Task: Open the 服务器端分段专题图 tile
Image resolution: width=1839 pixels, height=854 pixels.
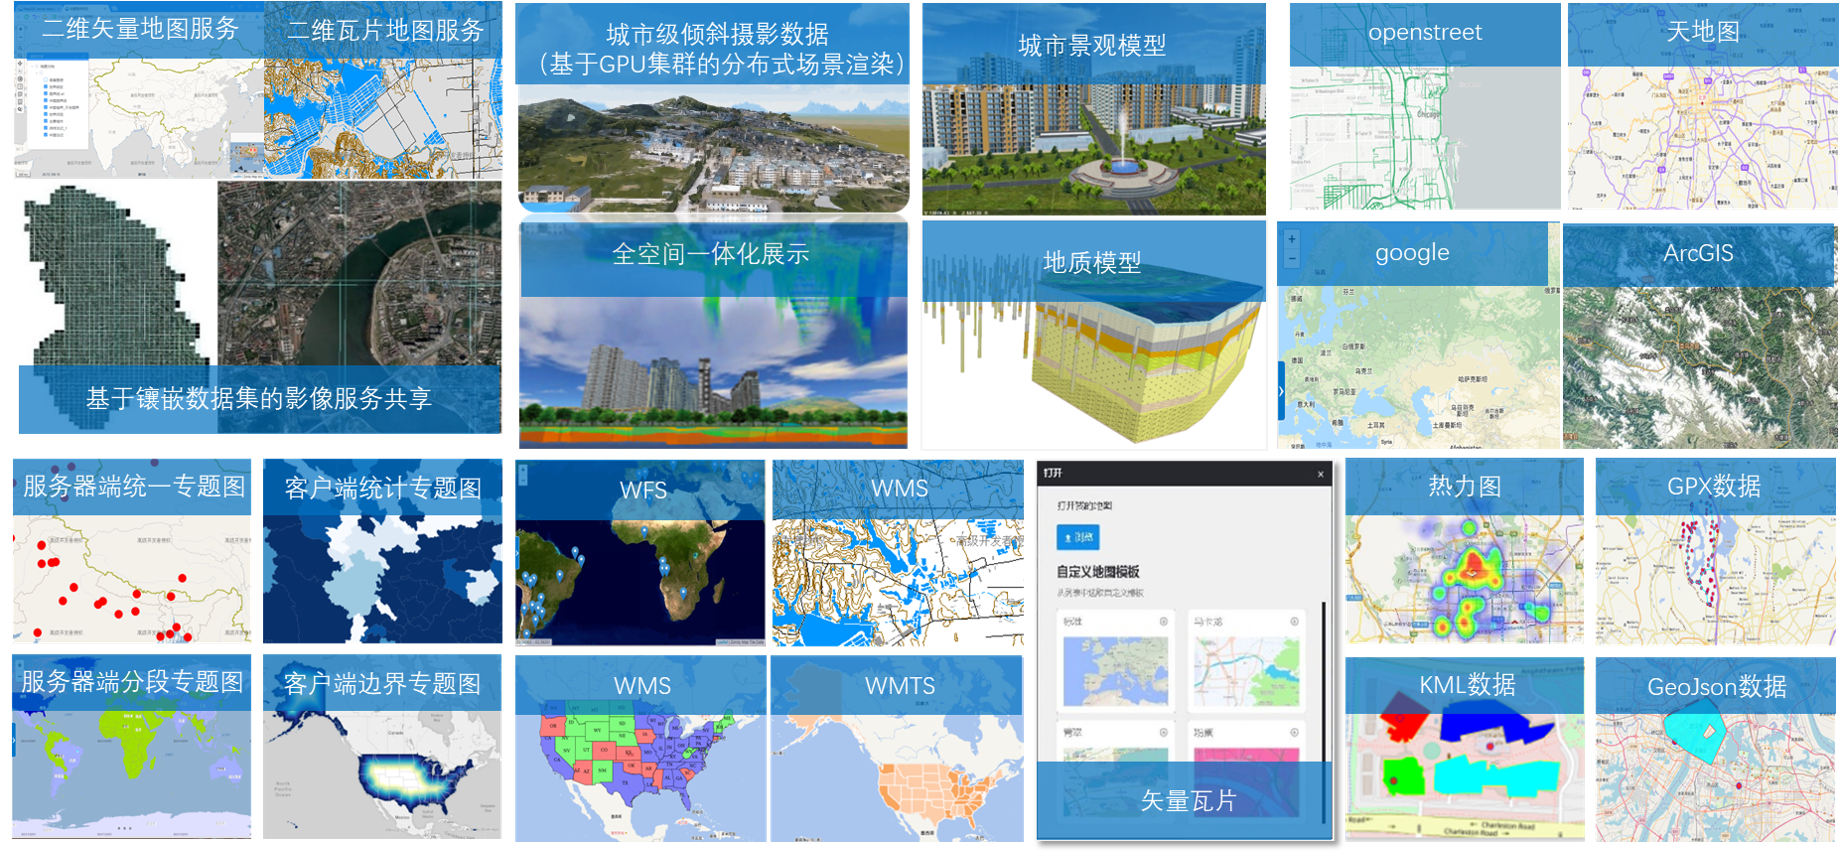Action: pos(132,747)
